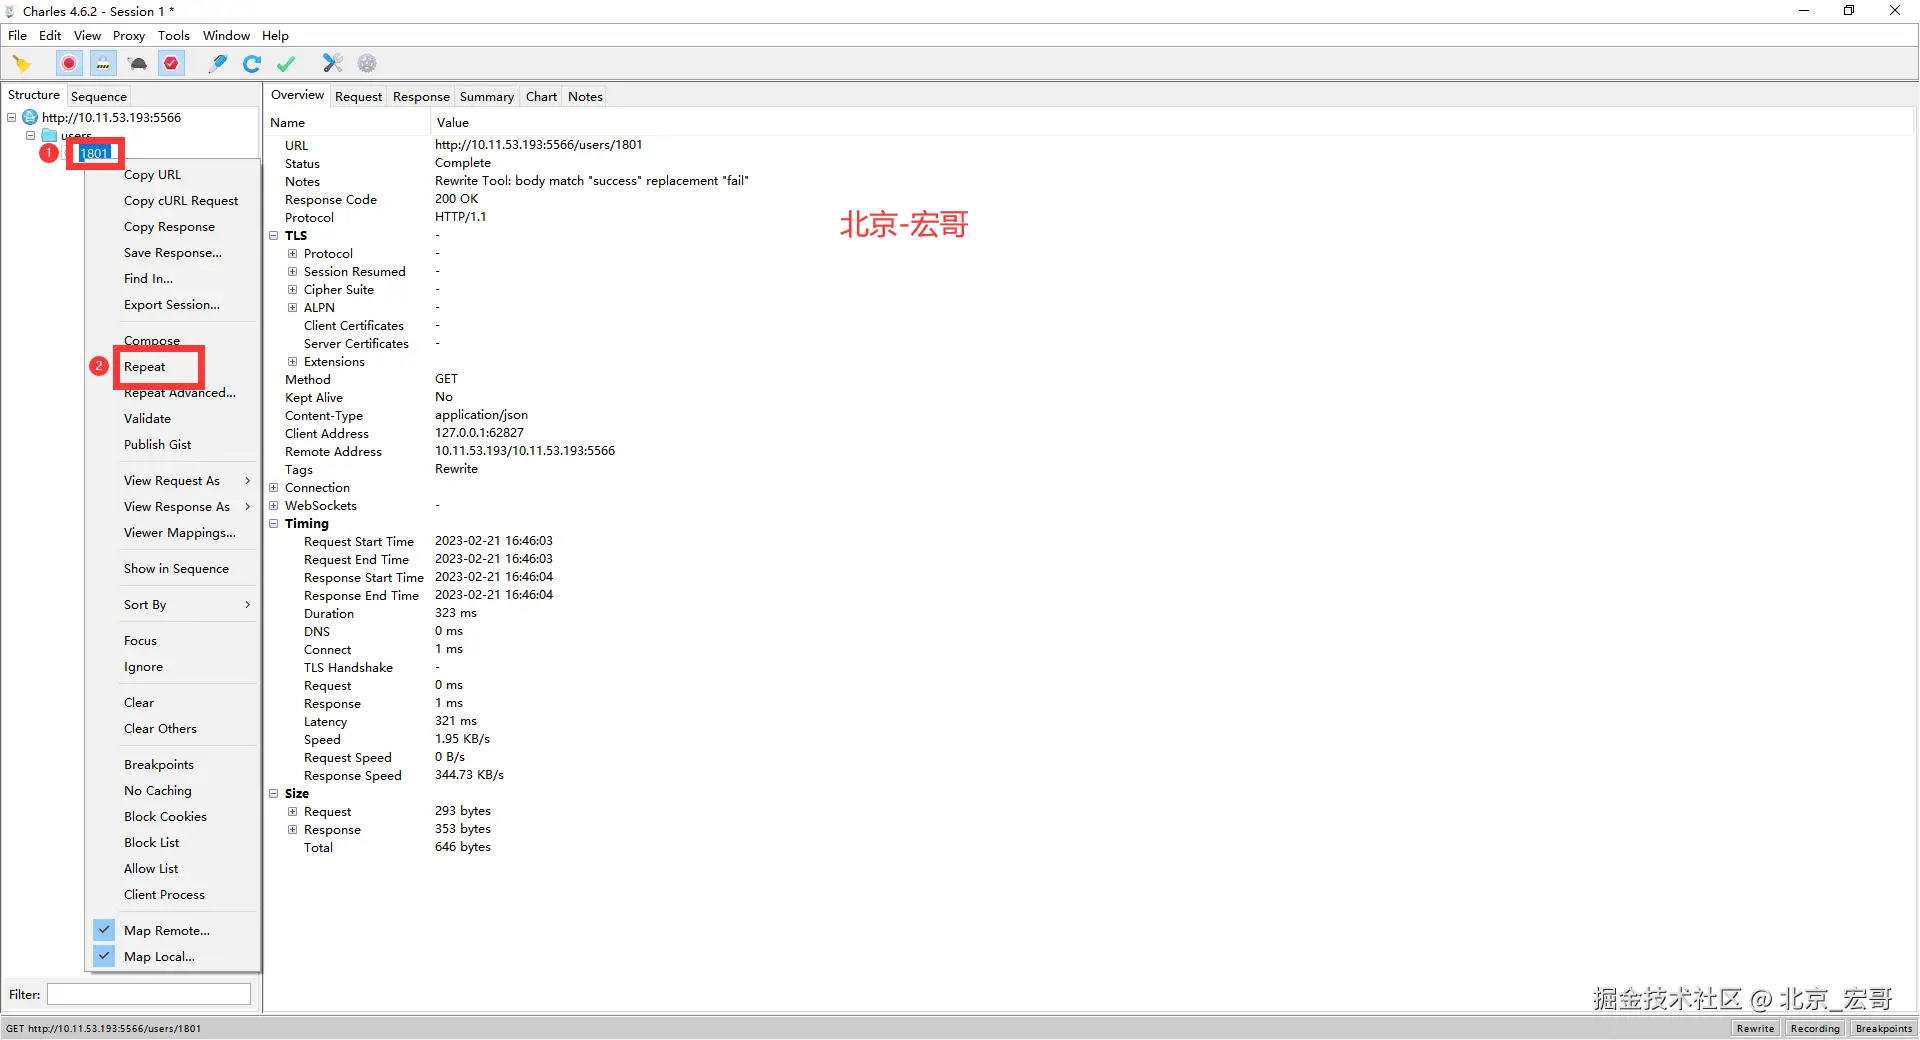Viewport: 1920px width, 1040px height.
Task: Switch to the Sequence tab
Action: pyautogui.click(x=99, y=97)
